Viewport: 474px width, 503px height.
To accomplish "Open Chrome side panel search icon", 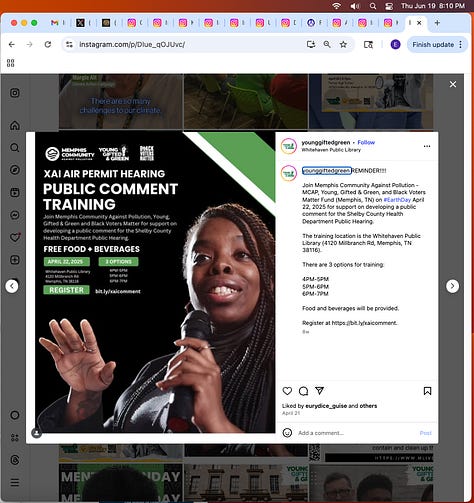I will [368, 44].
